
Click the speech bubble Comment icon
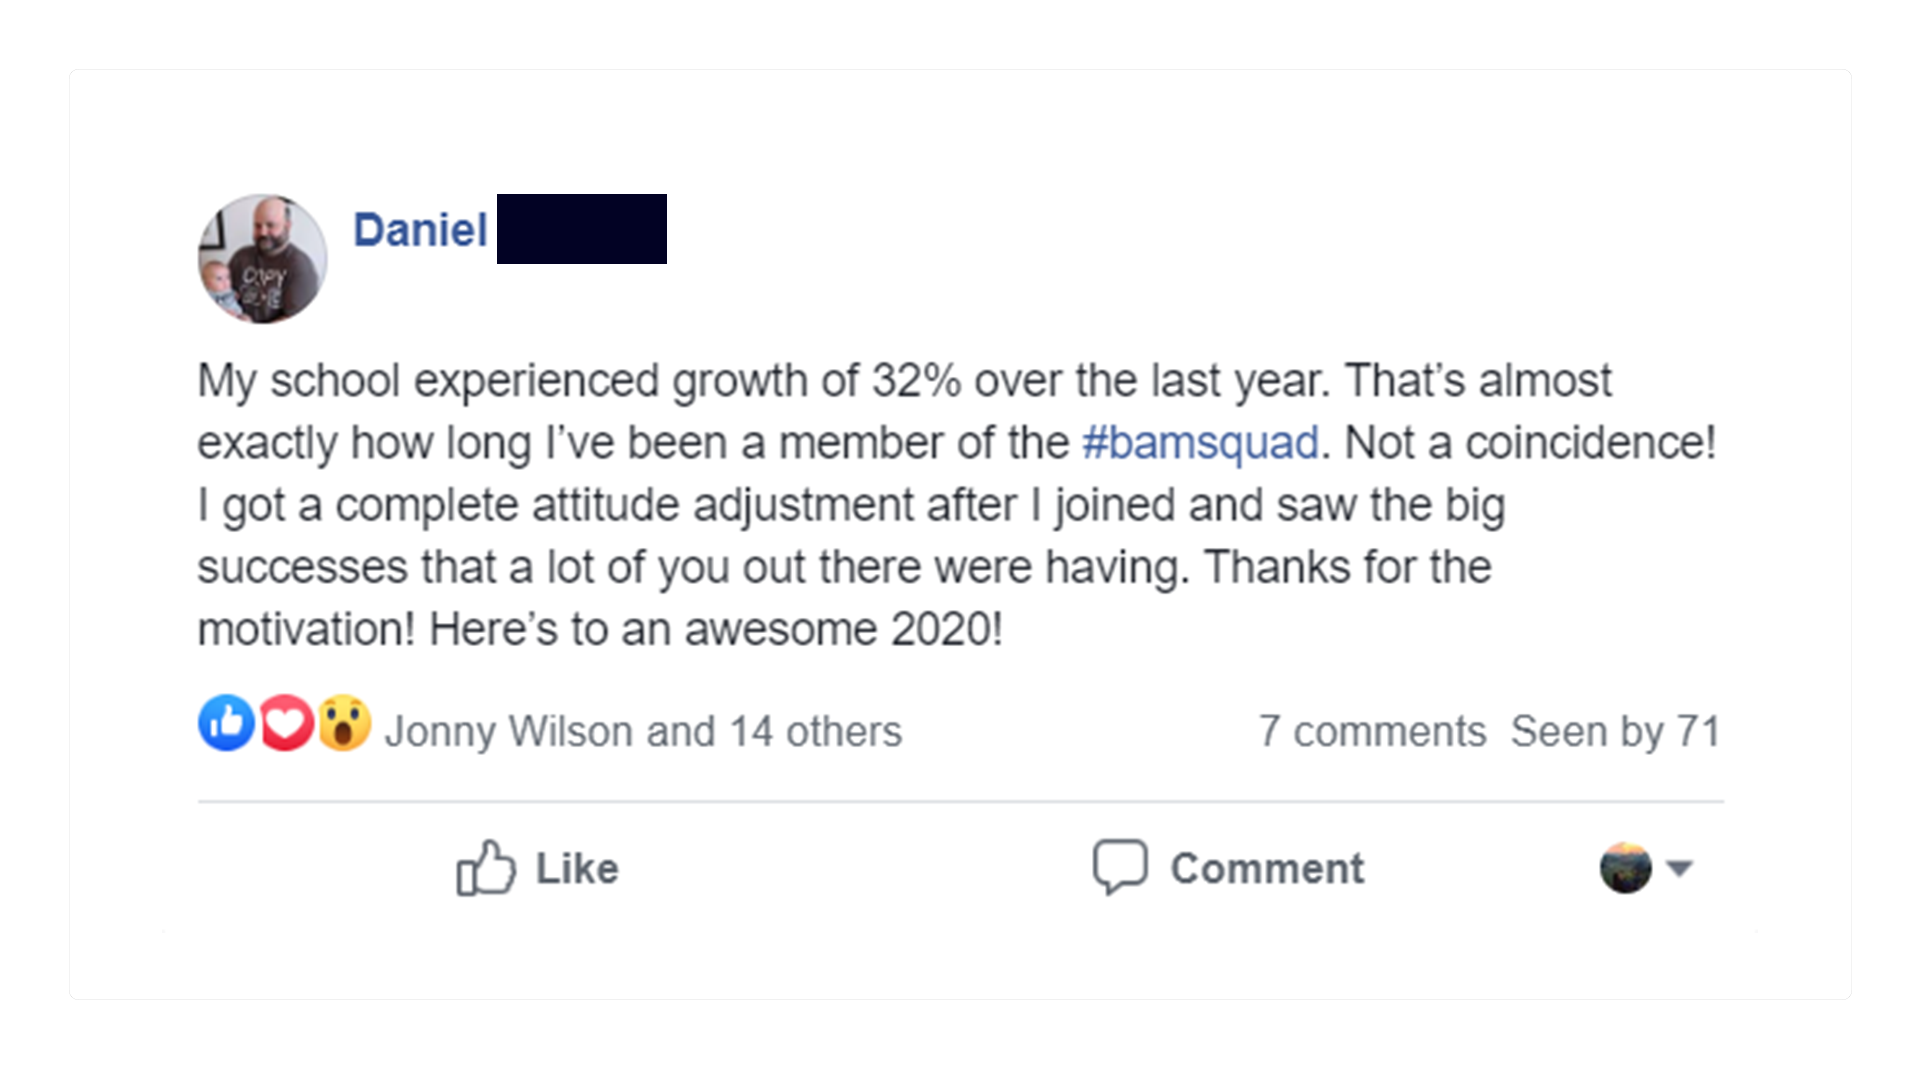coord(1119,866)
